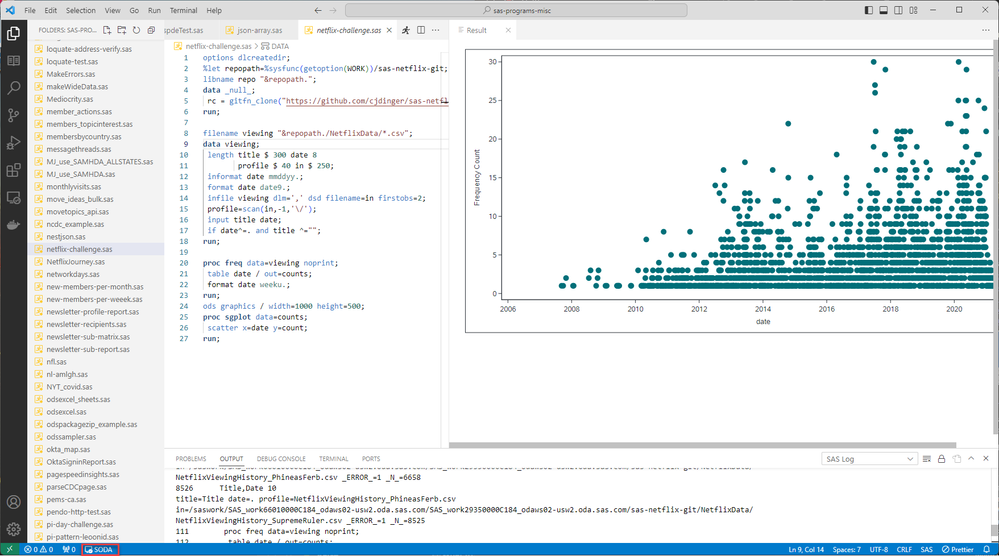The width and height of the screenshot is (999, 556).
Task: Click the SODA profile in status bar
Action: pos(101,549)
